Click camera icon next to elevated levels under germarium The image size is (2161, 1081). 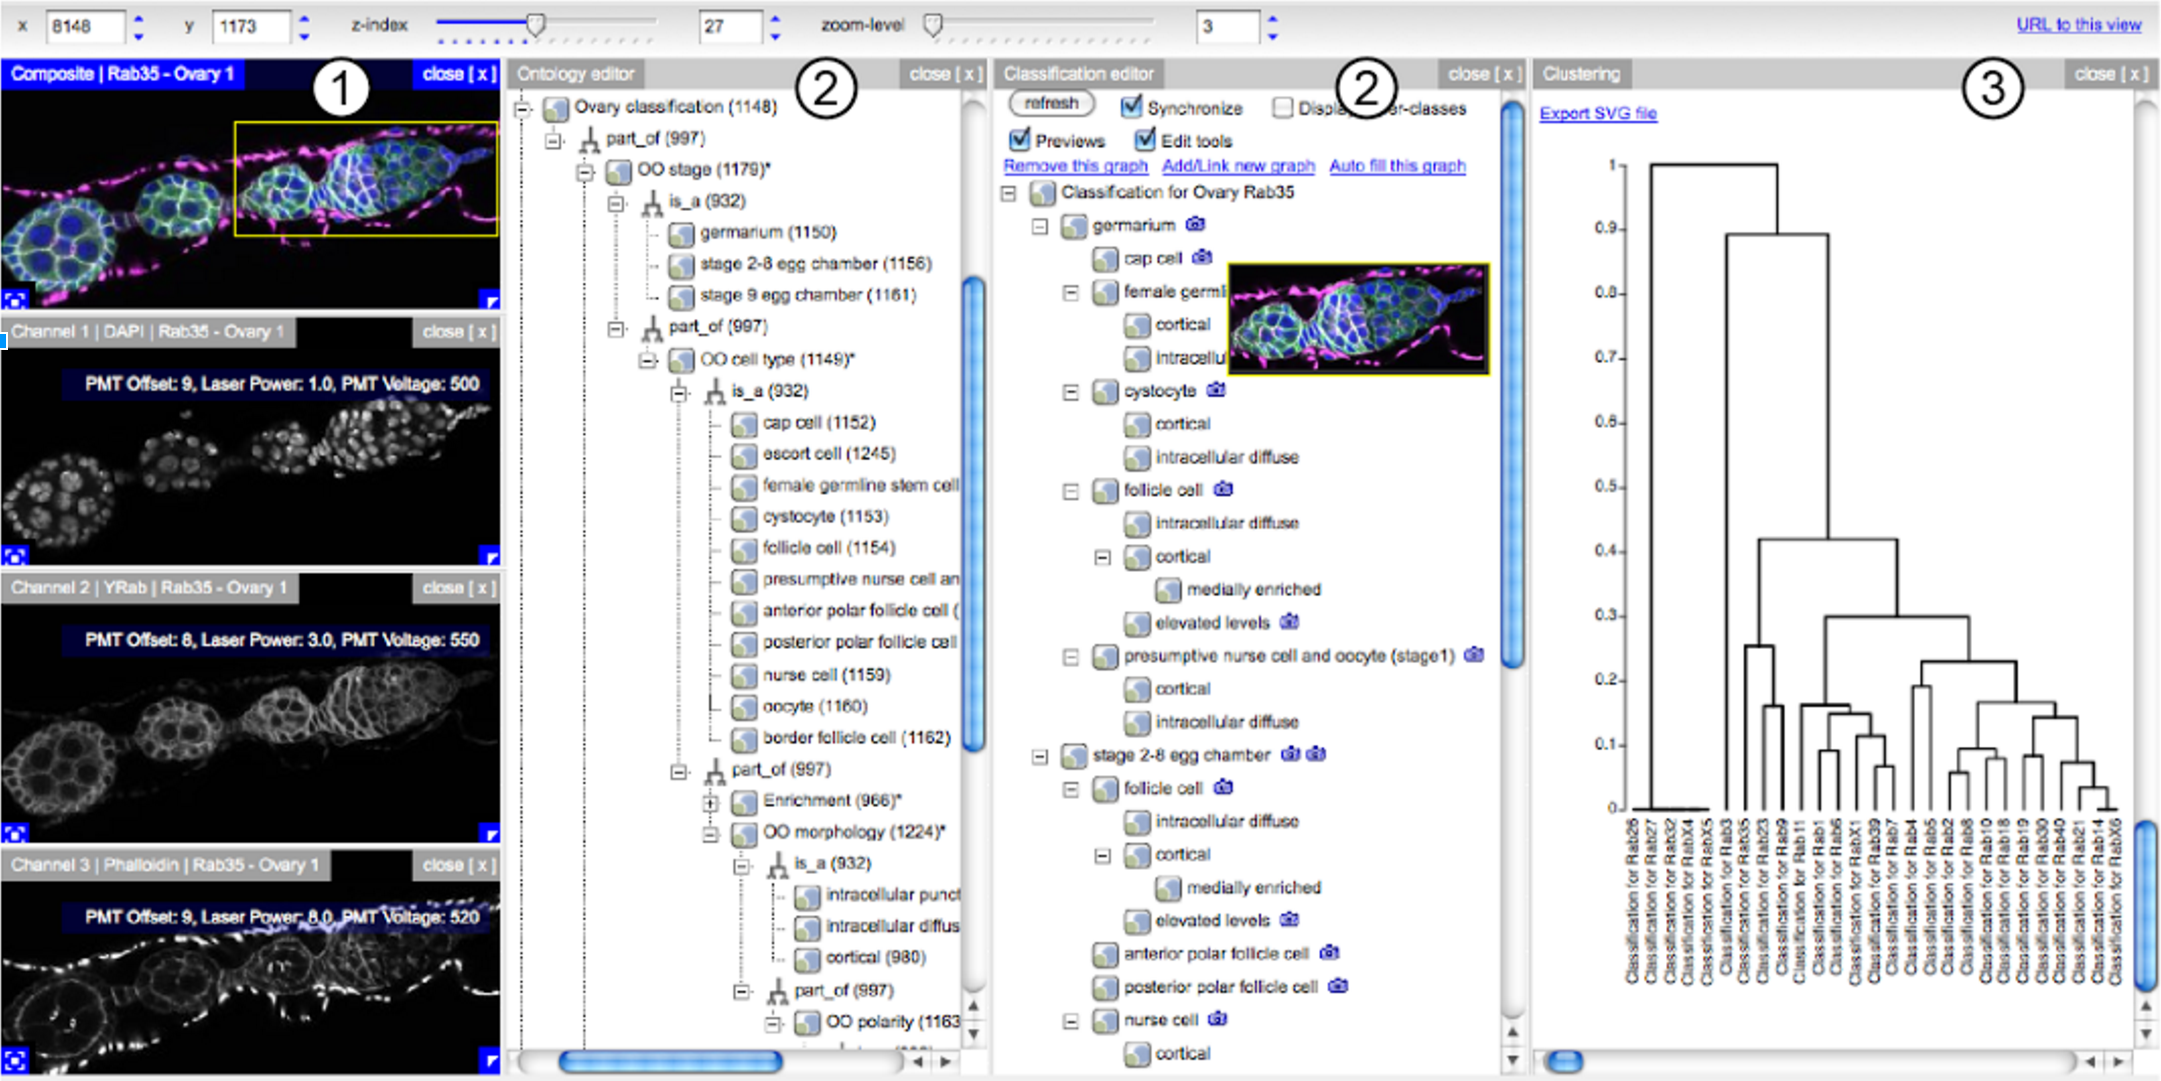click(x=1290, y=622)
